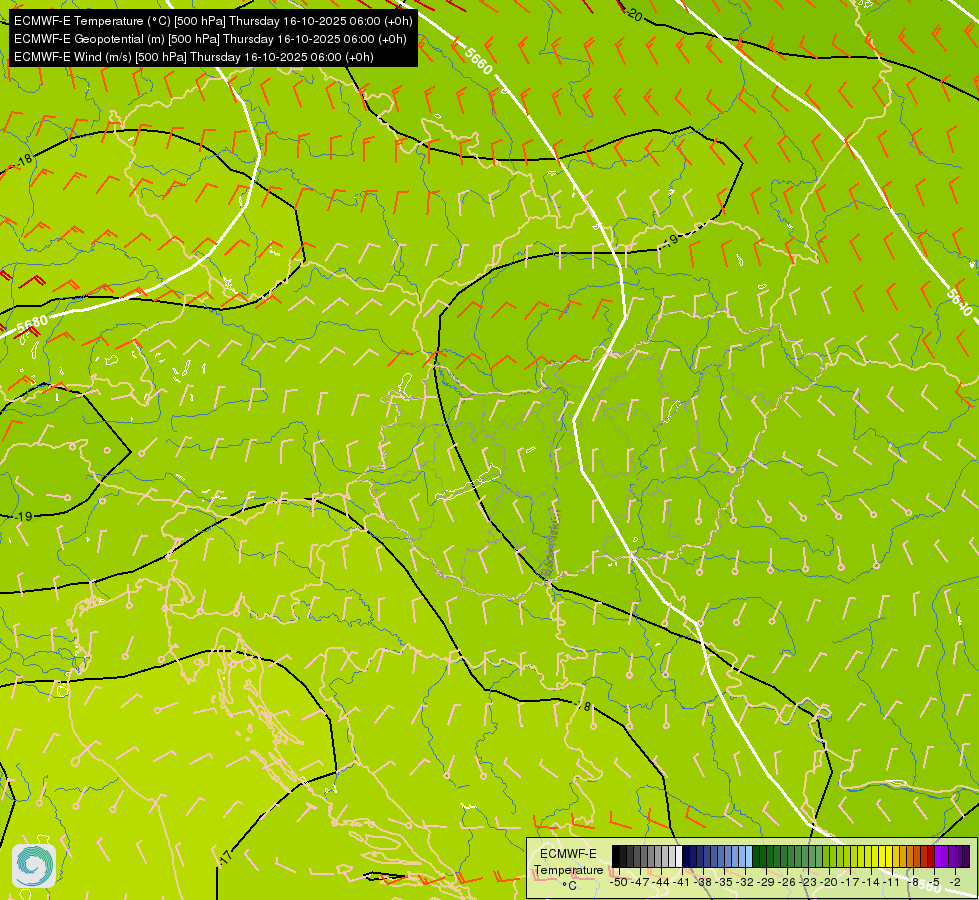Click the 5640 geopotential contour label
Screen dimensions: 979x900
tap(957, 301)
